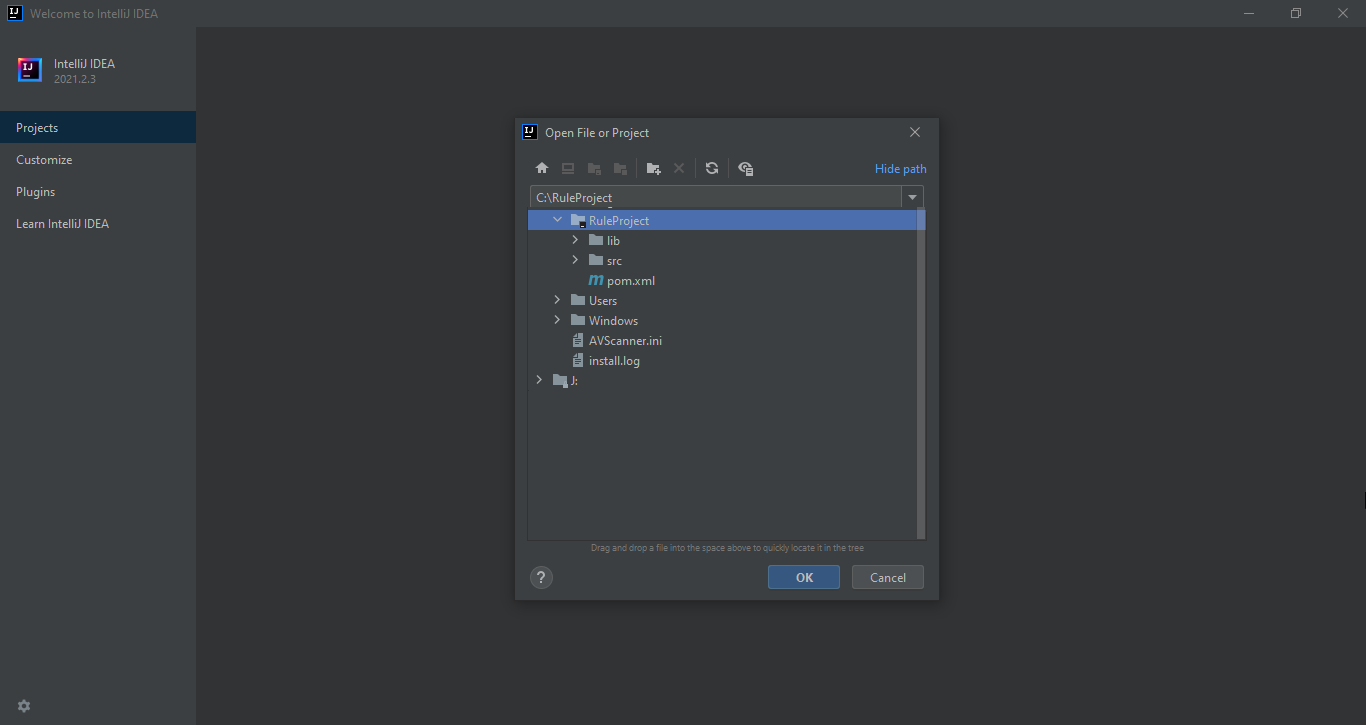Toggle Show Hidden Files and Directories icon
1366x725 pixels.
pos(745,169)
